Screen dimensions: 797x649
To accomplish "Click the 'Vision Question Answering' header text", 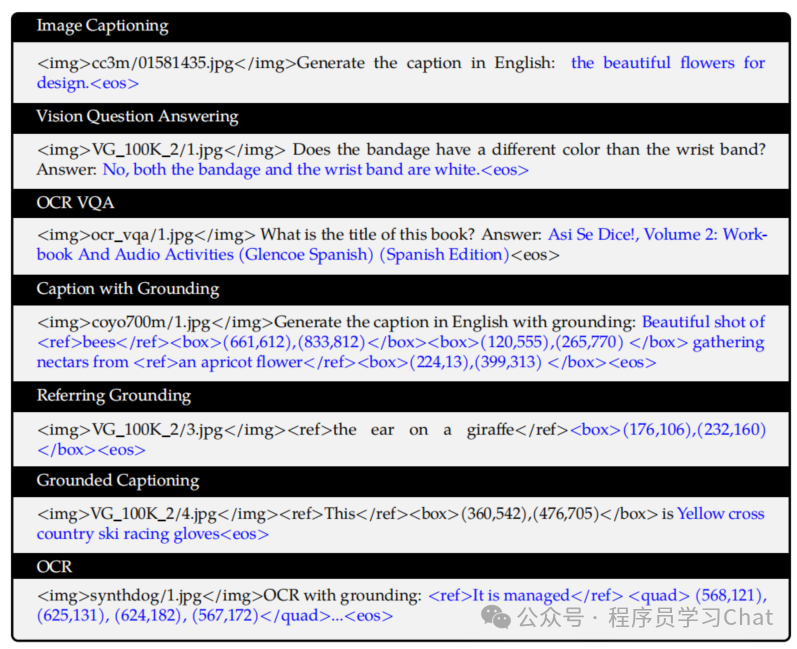I will 137,116.
